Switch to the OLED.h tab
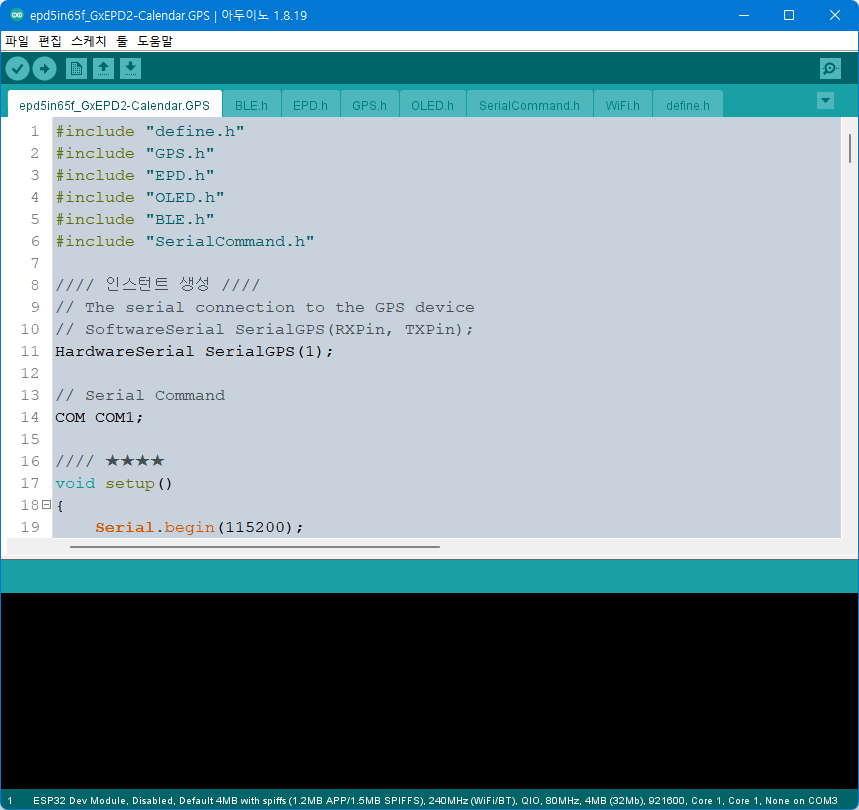 tap(433, 105)
